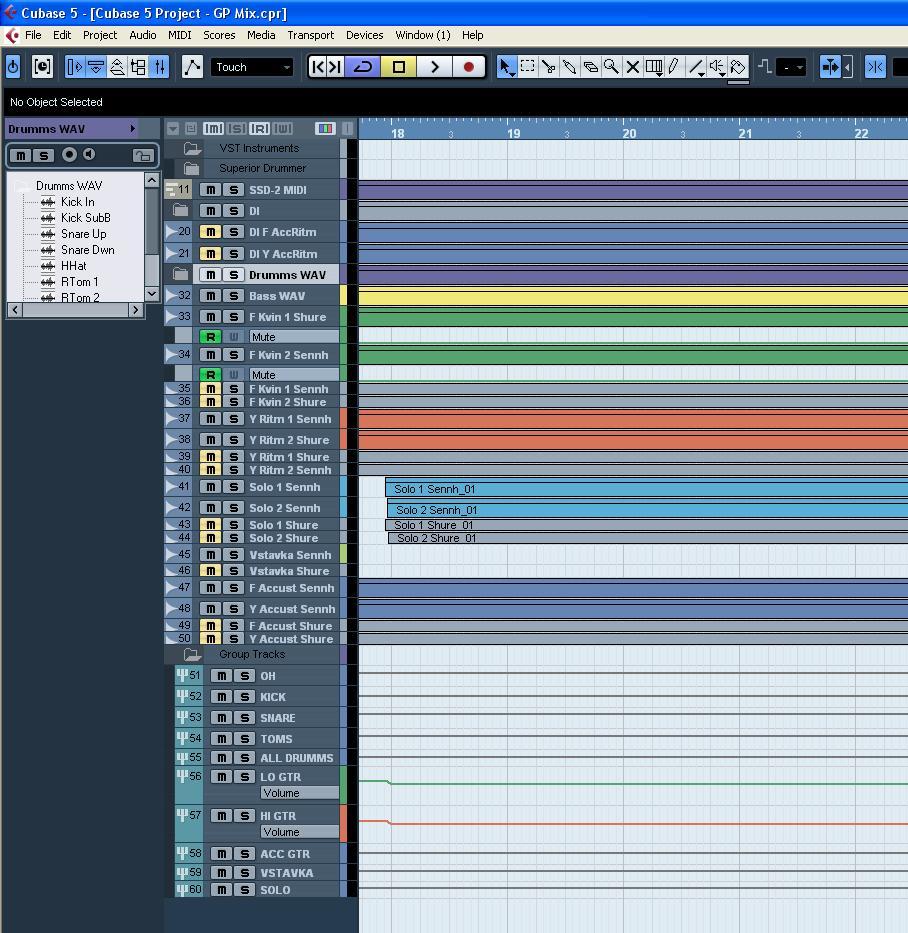908x933 pixels.
Task: Select the Line tool
Action: (696, 67)
